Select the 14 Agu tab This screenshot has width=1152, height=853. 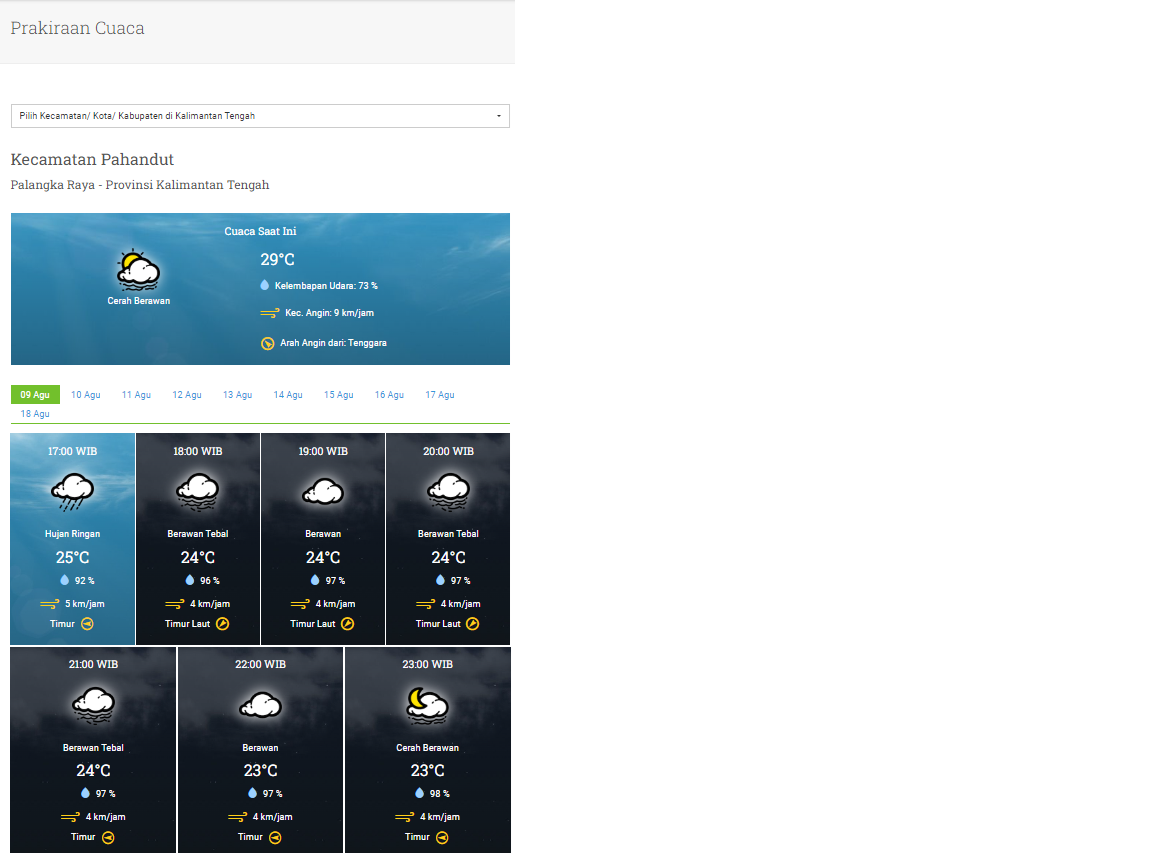pyautogui.click(x=288, y=395)
